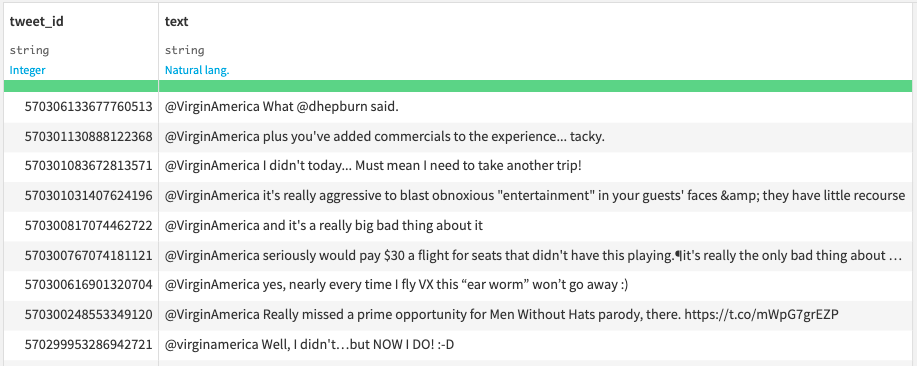Select tweet ID cell 570301130888122368
This screenshot has width=917, height=366.
tap(81, 137)
